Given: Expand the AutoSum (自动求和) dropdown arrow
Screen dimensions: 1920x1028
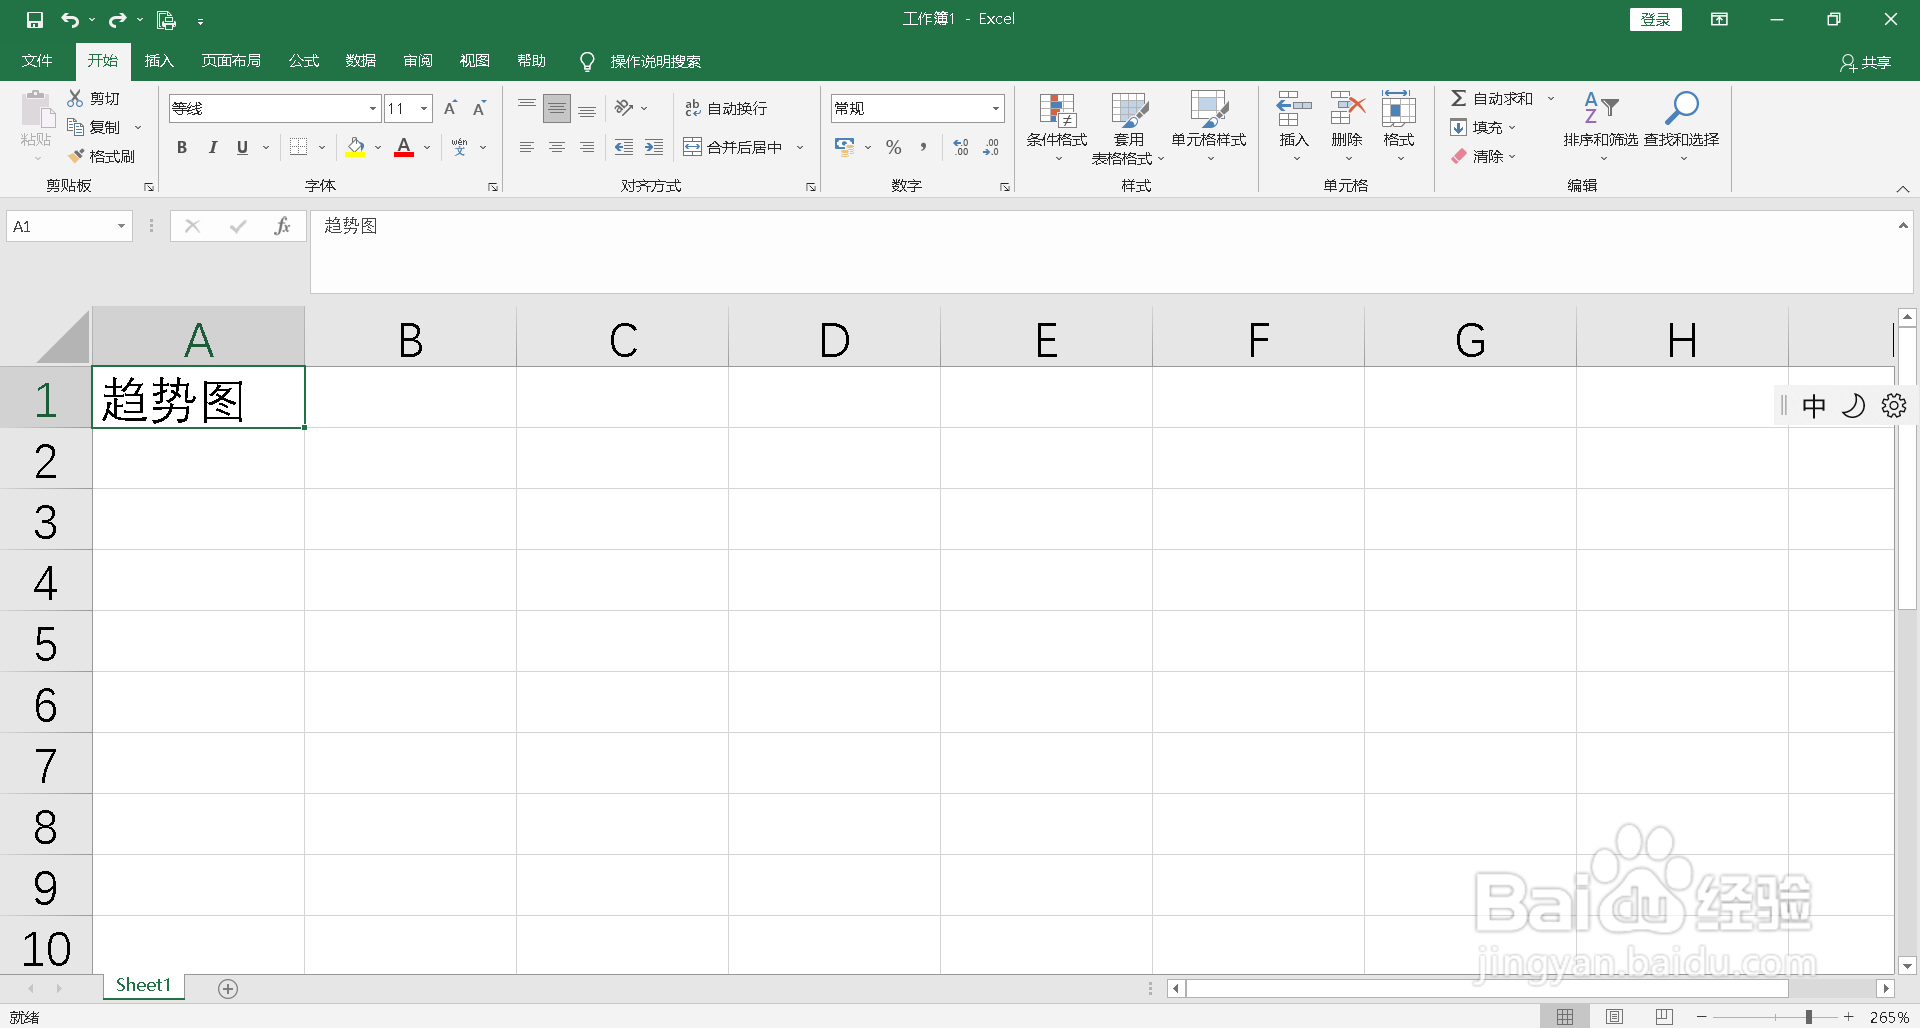Looking at the screenshot, I should click(1551, 98).
